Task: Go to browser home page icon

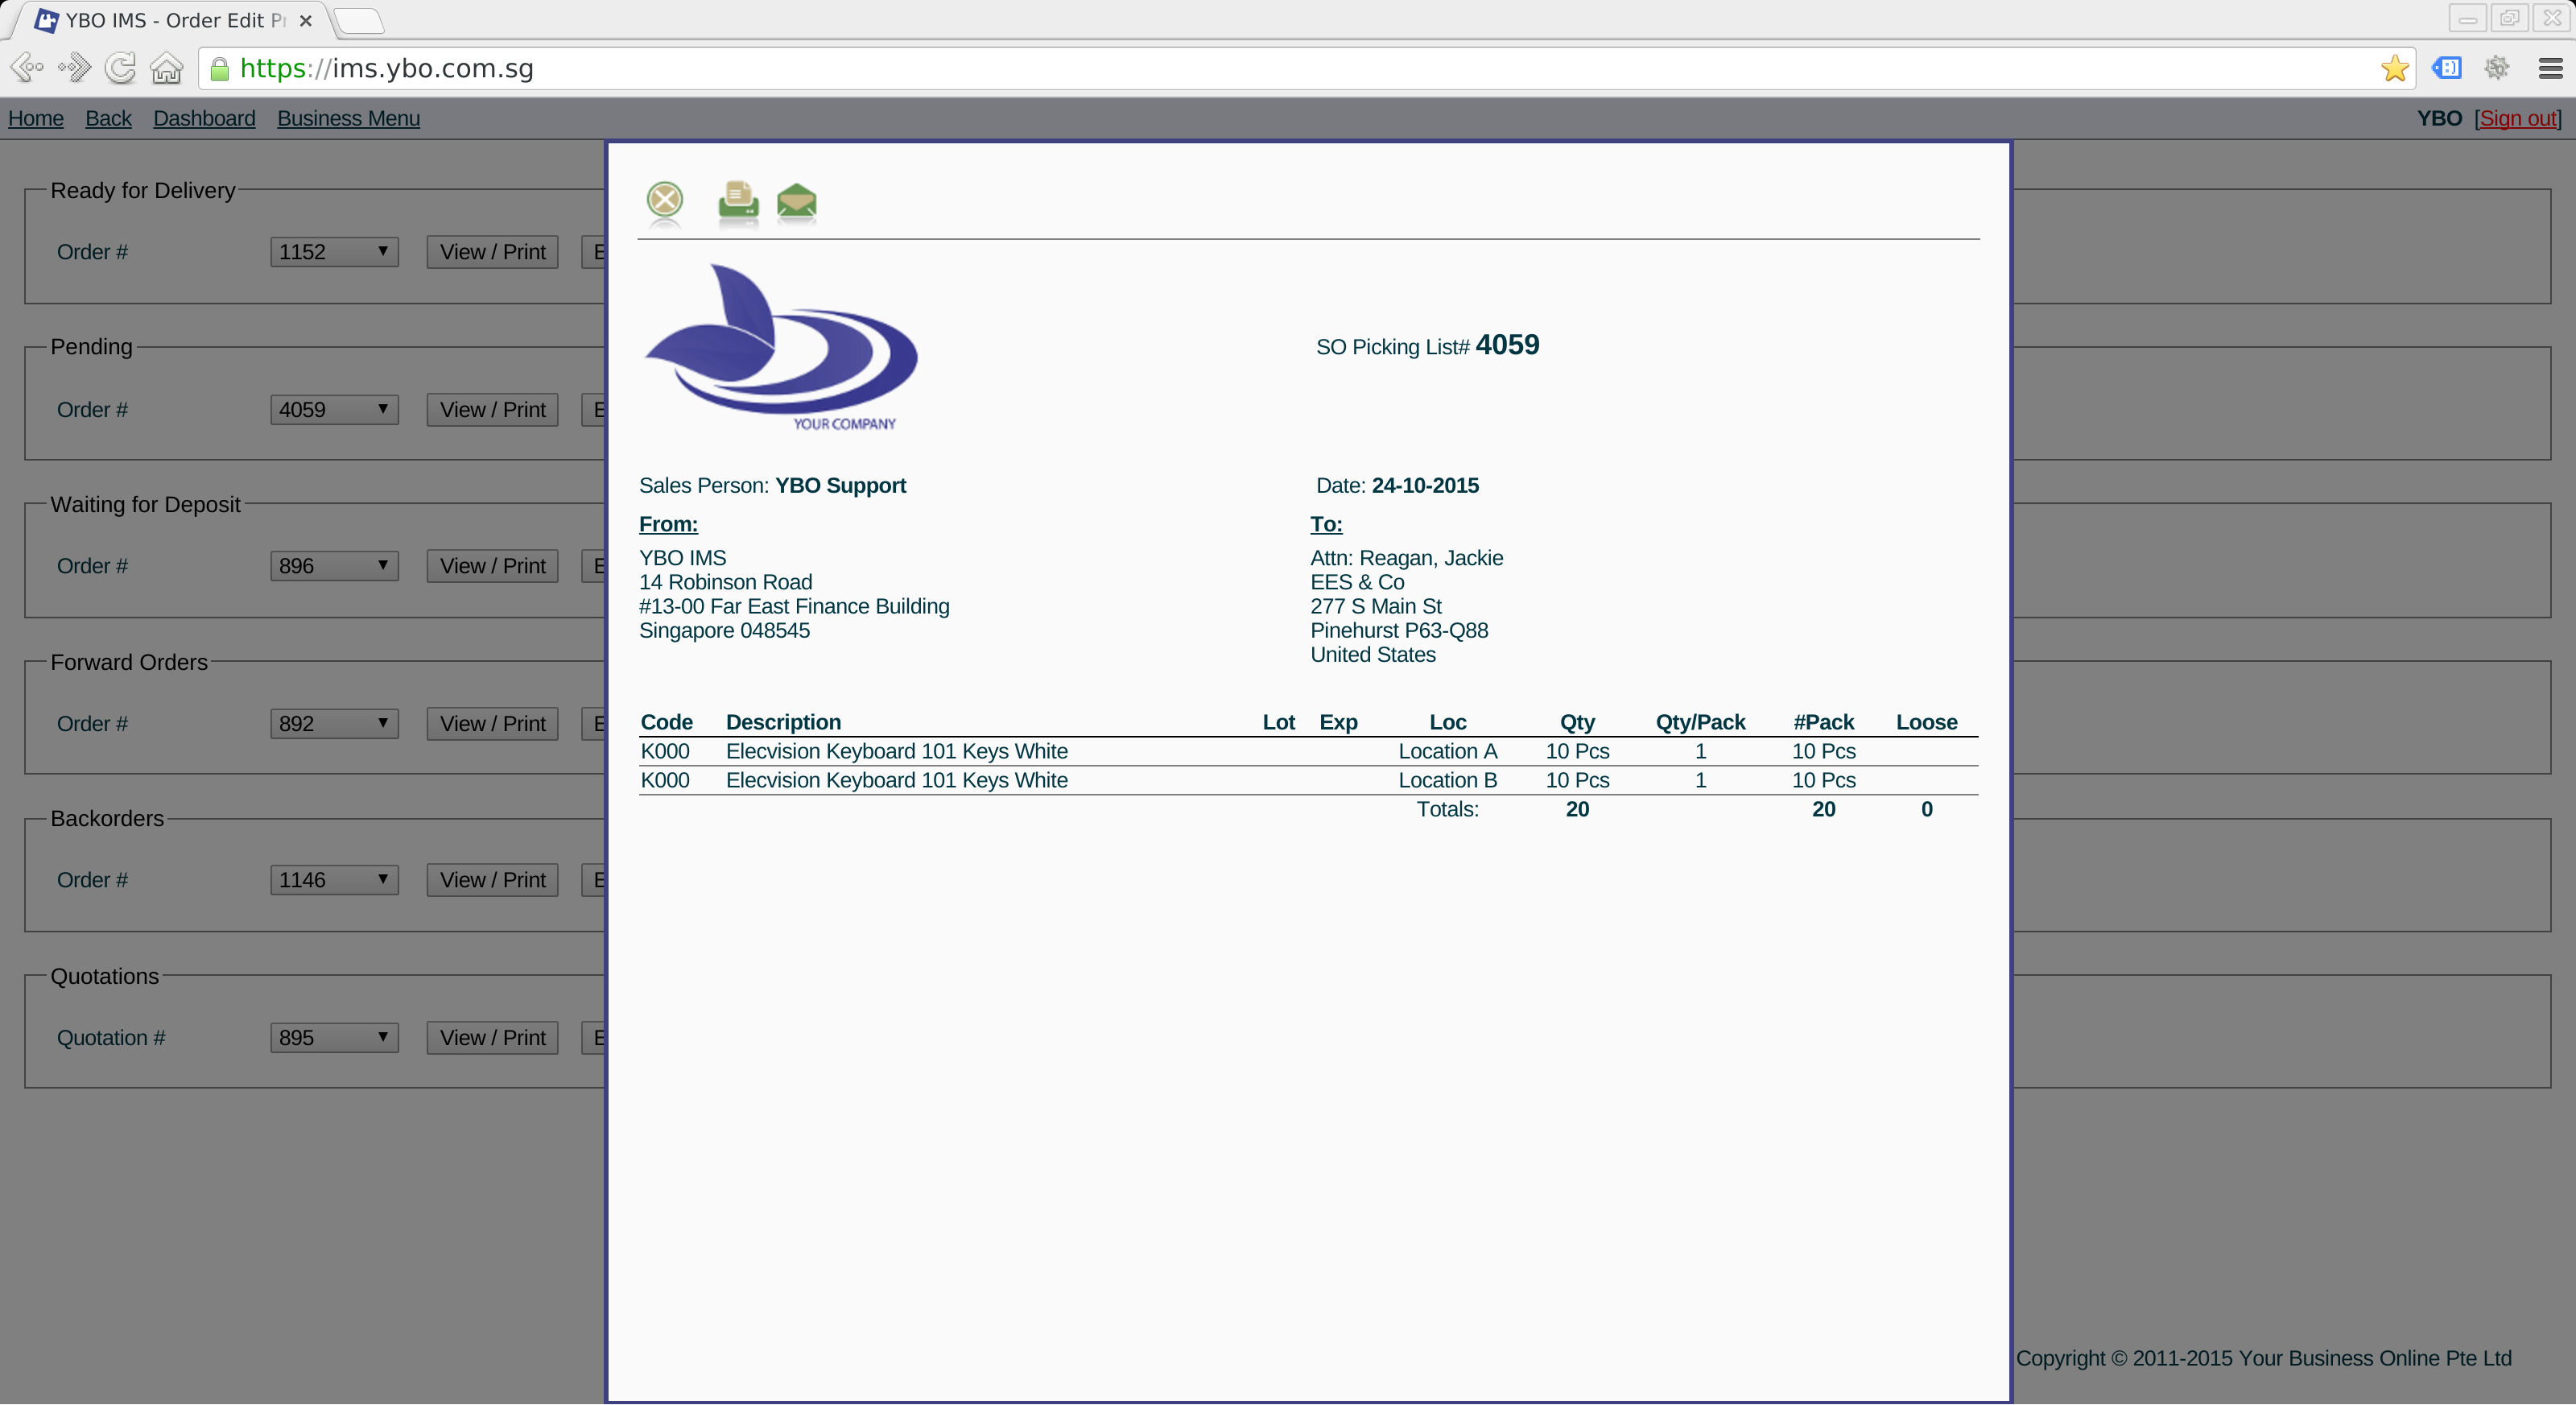Action: tap(166, 68)
